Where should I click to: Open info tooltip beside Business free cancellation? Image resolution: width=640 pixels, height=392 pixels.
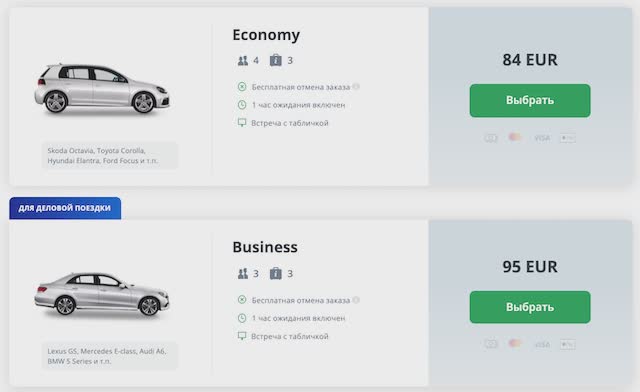pyautogui.click(x=356, y=300)
